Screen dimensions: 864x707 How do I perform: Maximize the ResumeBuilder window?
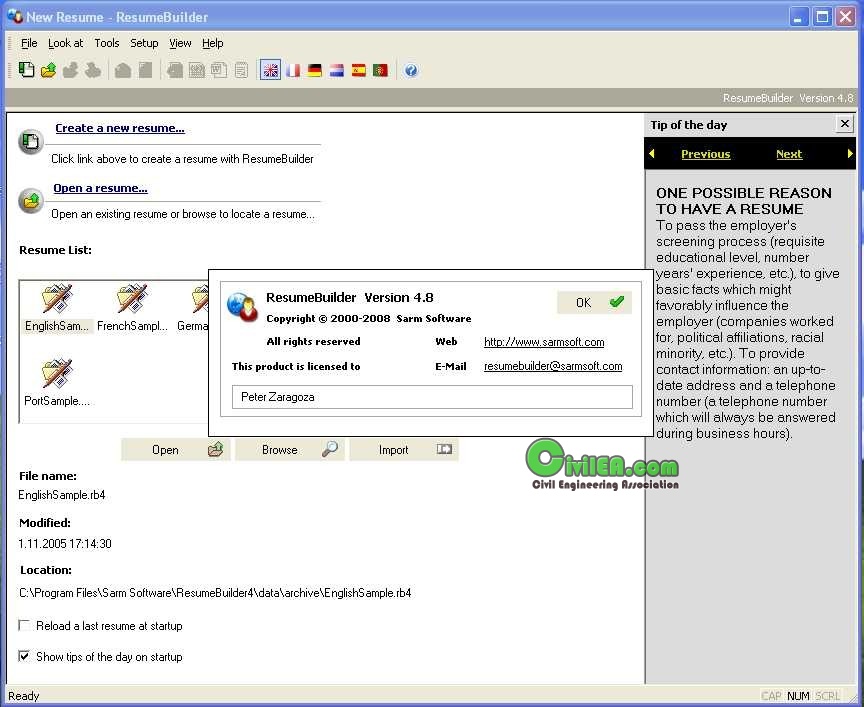point(822,17)
